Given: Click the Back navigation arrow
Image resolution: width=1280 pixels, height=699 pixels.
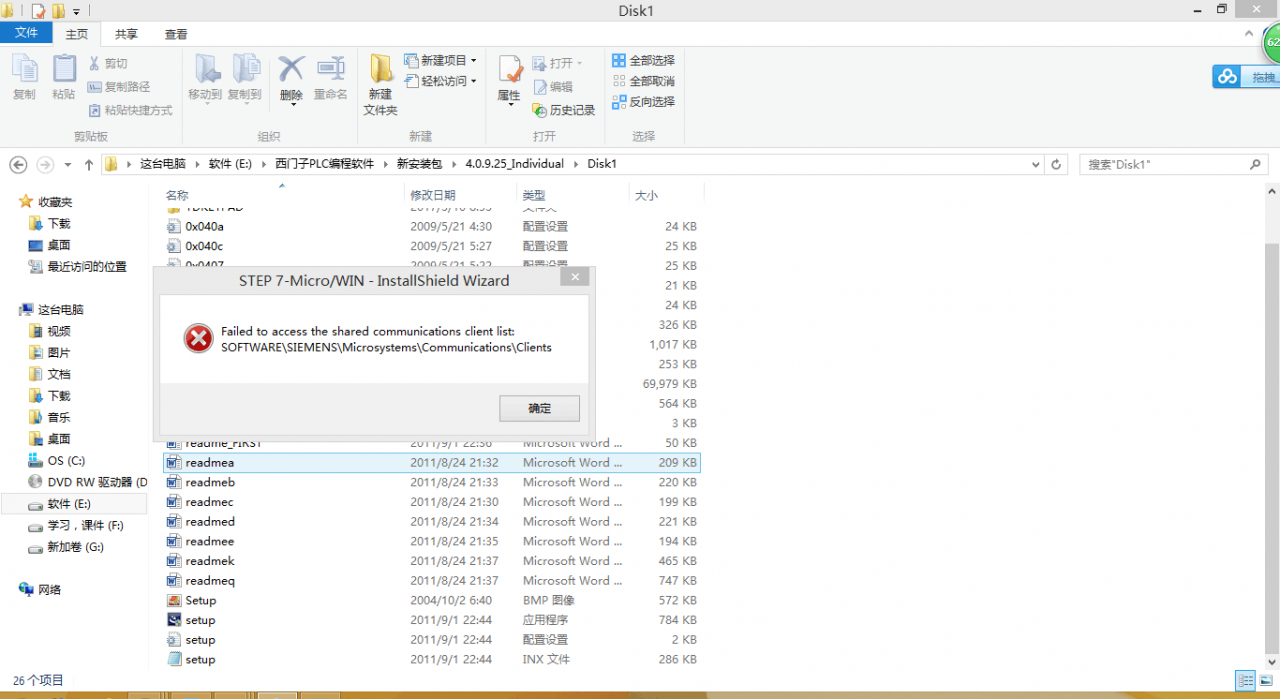Looking at the screenshot, I should [x=17, y=164].
